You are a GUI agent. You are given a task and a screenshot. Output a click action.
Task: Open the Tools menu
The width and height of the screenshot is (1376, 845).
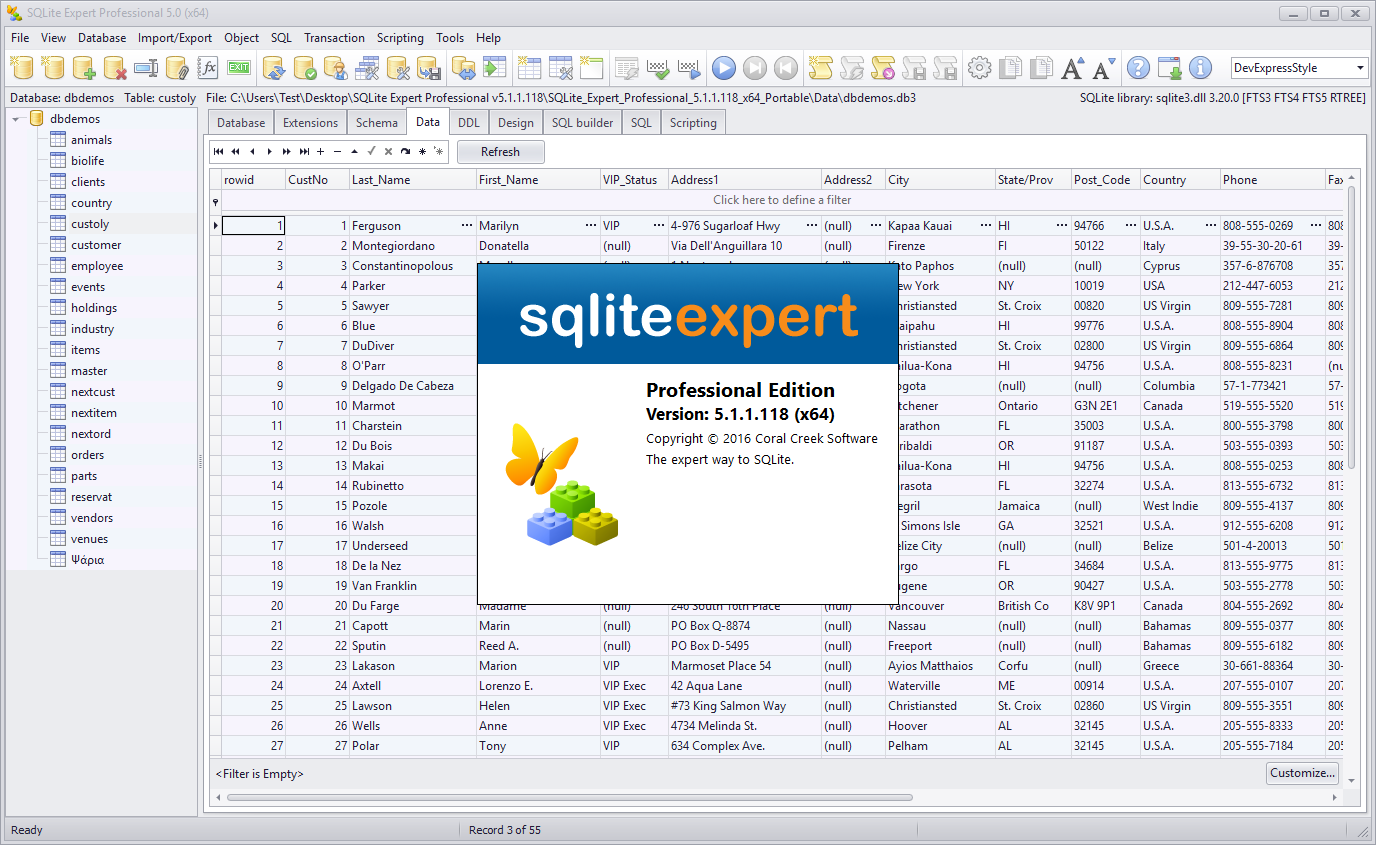coord(450,38)
